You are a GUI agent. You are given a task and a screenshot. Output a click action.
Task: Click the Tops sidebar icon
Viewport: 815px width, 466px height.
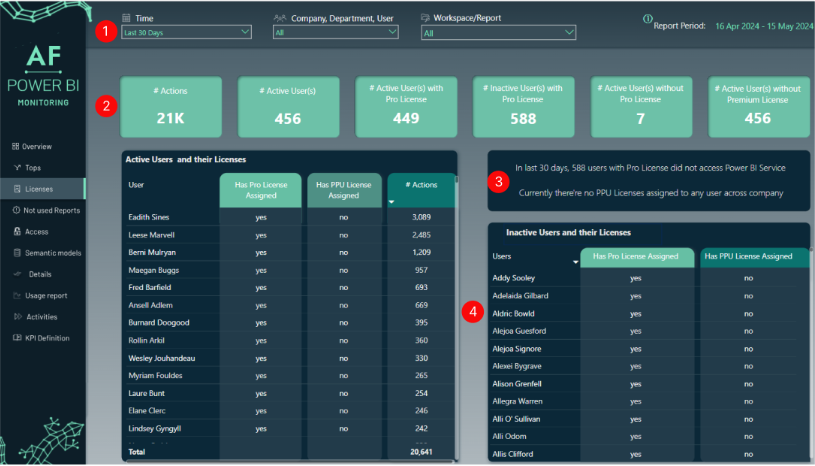[17, 168]
